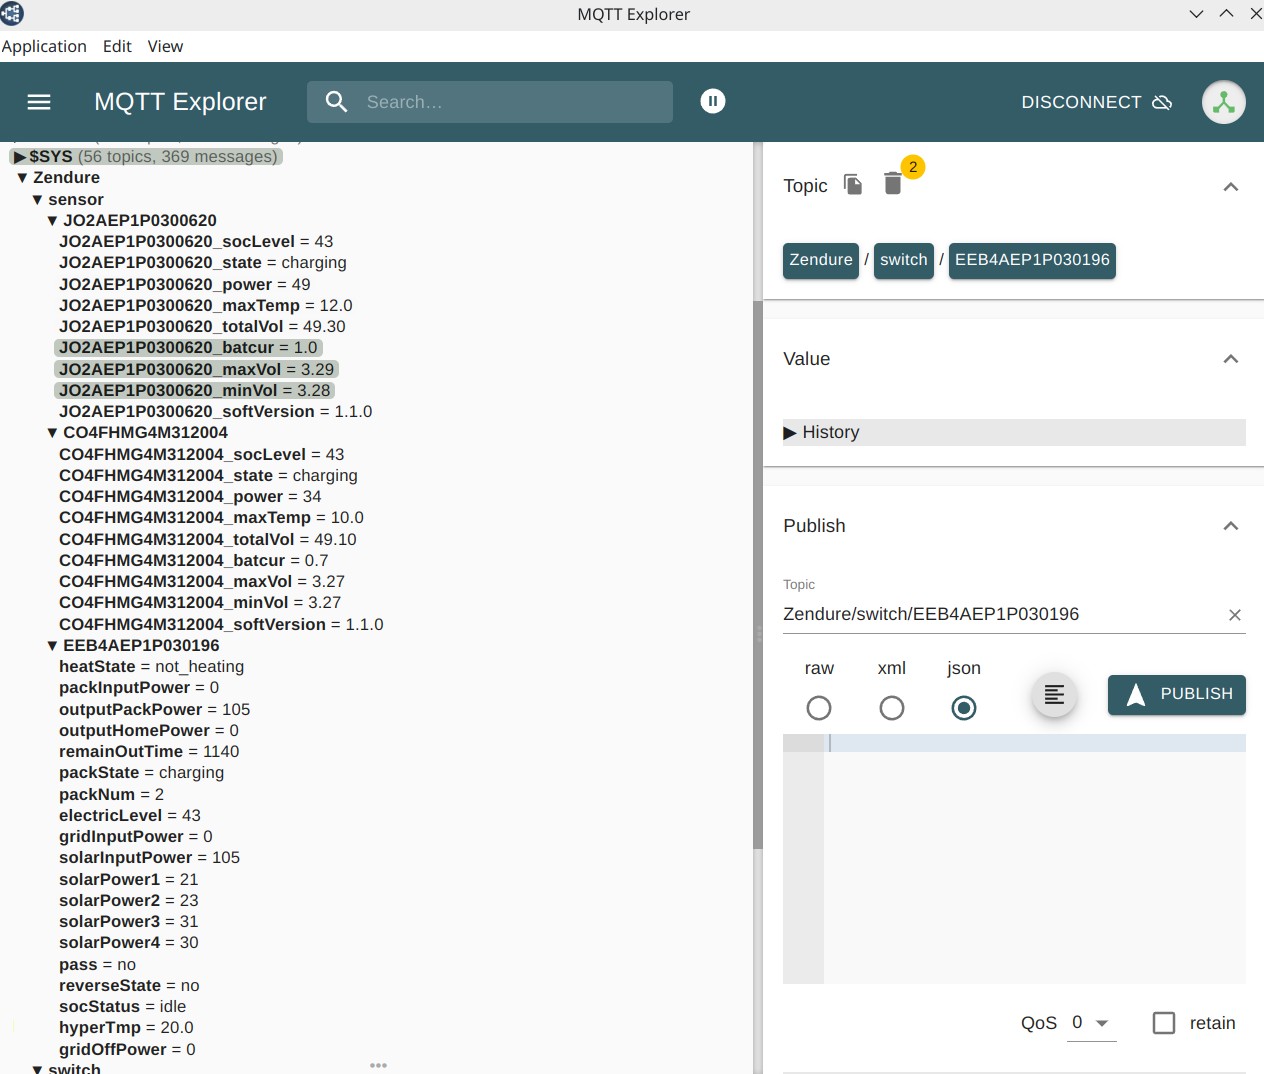Click the PUBLISH button
The image size is (1264, 1074).
(1177, 695)
